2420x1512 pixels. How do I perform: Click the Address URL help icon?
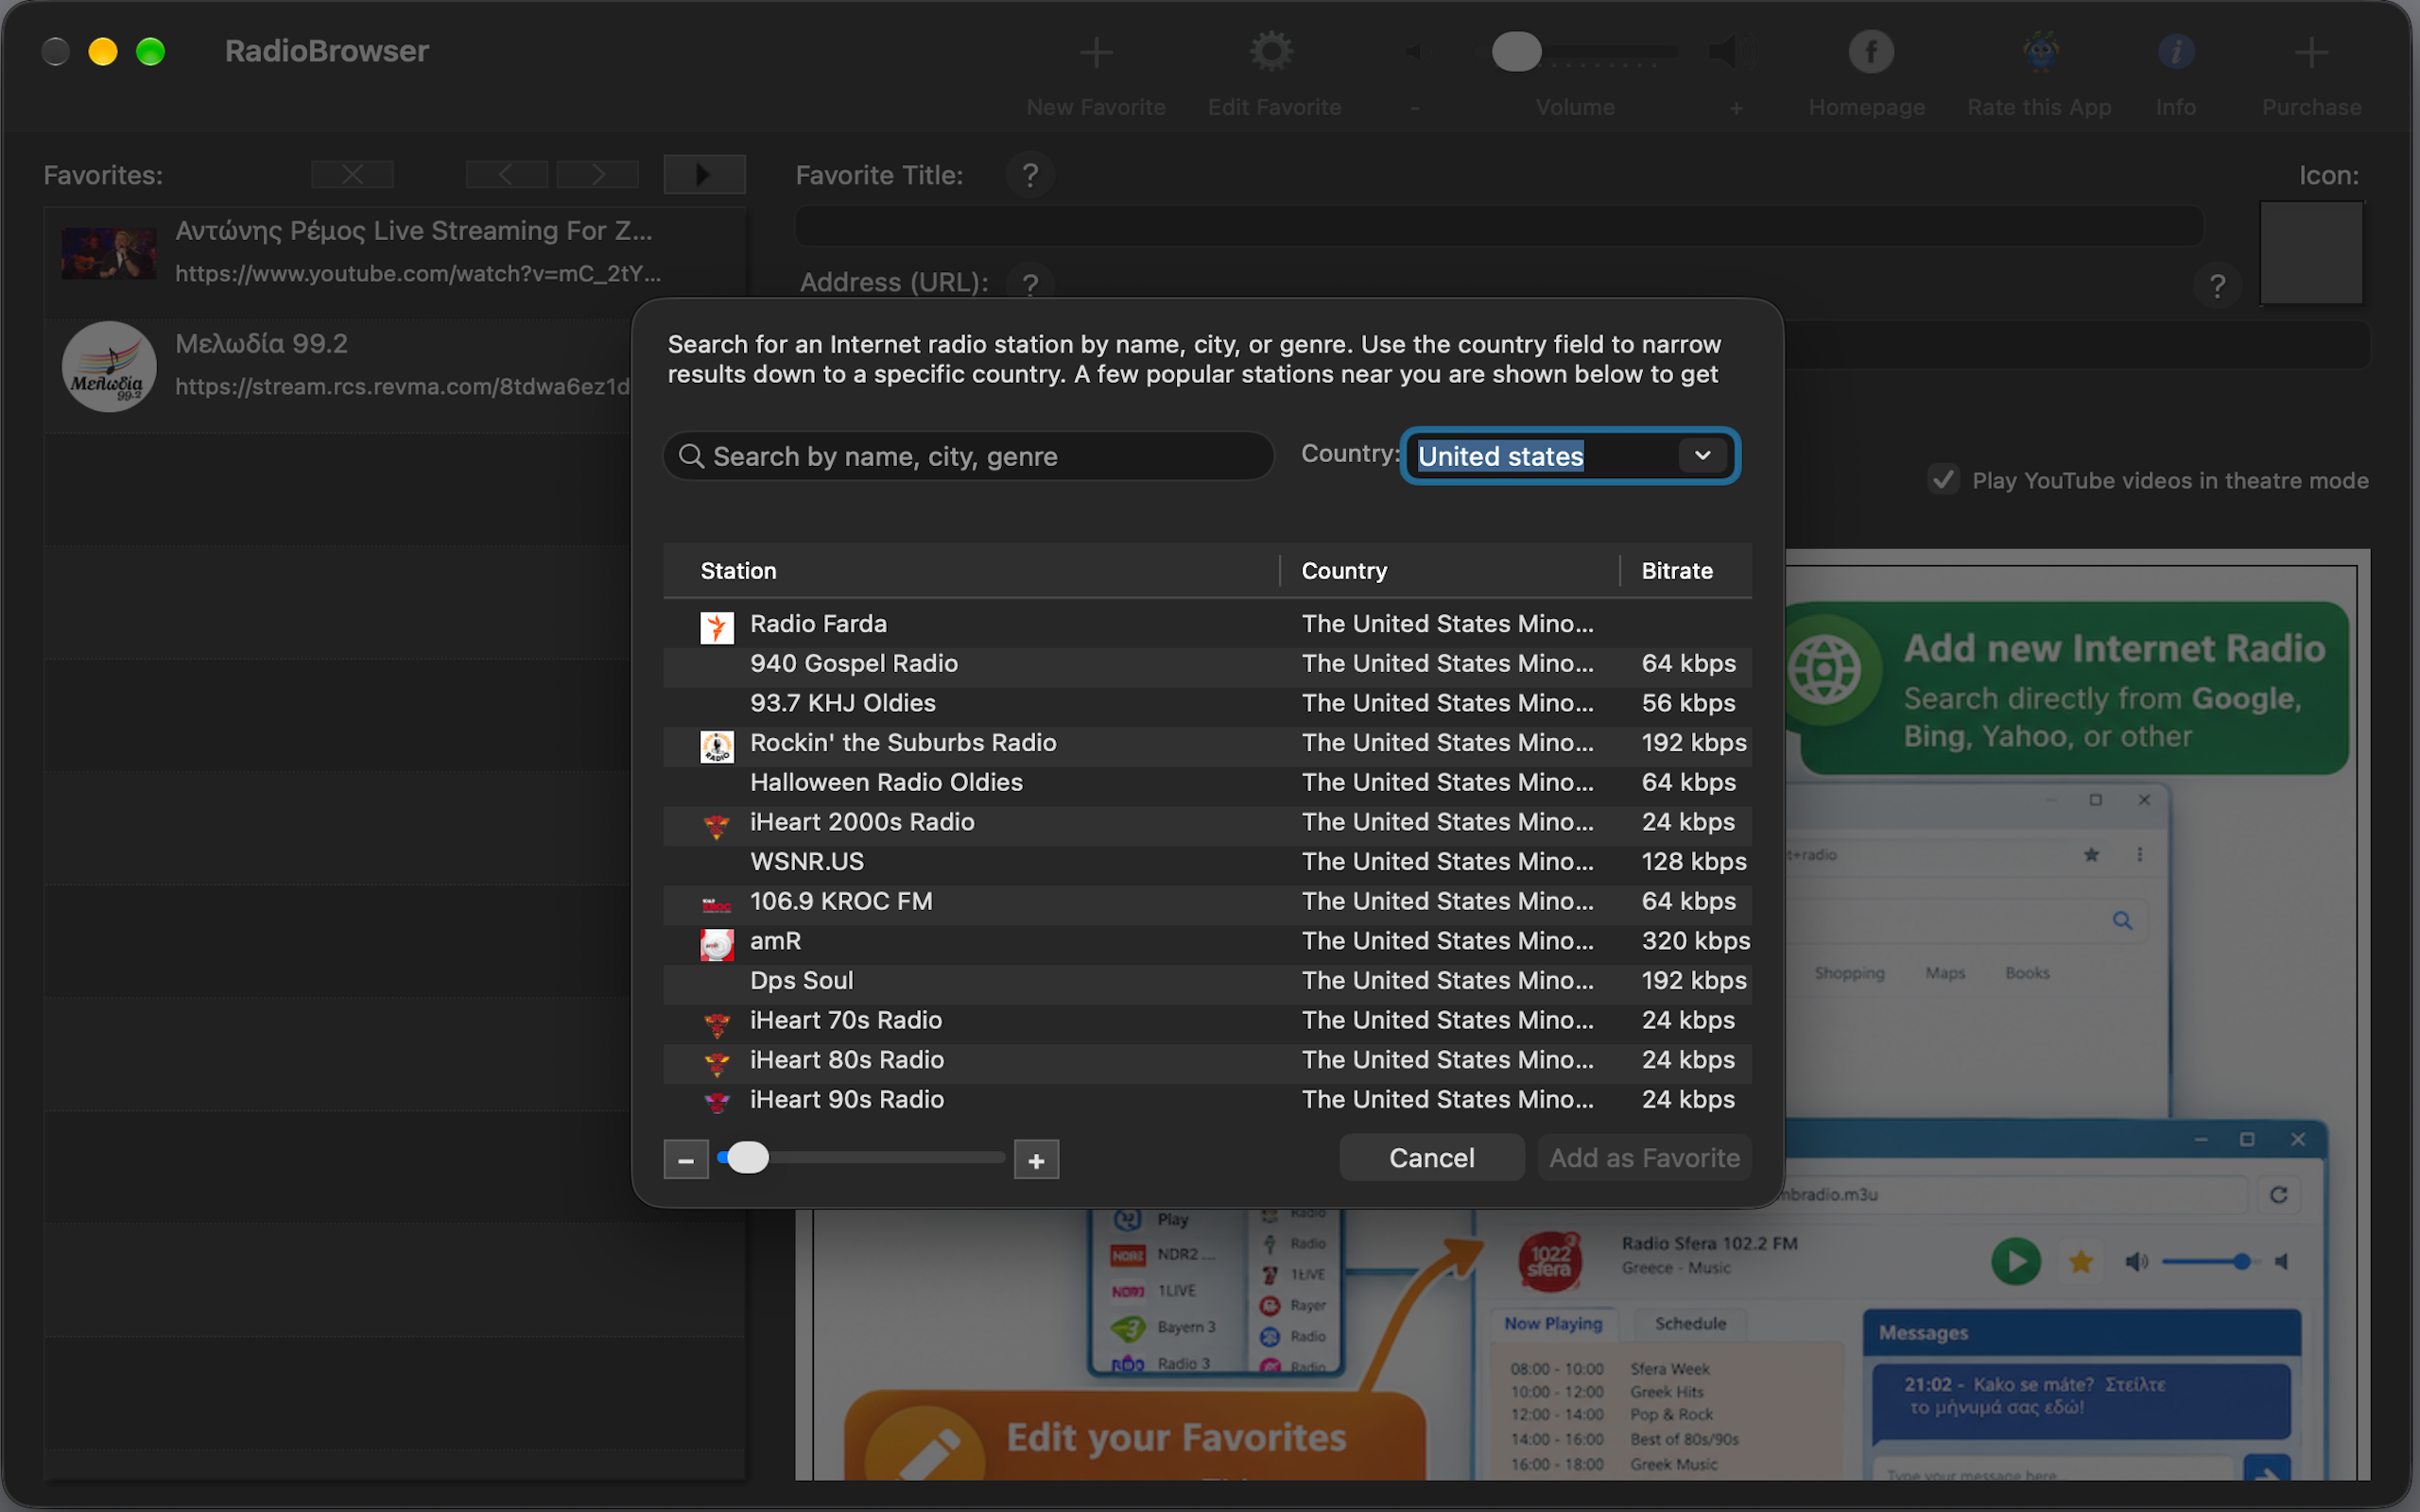pyautogui.click(x=1030, y=284)
